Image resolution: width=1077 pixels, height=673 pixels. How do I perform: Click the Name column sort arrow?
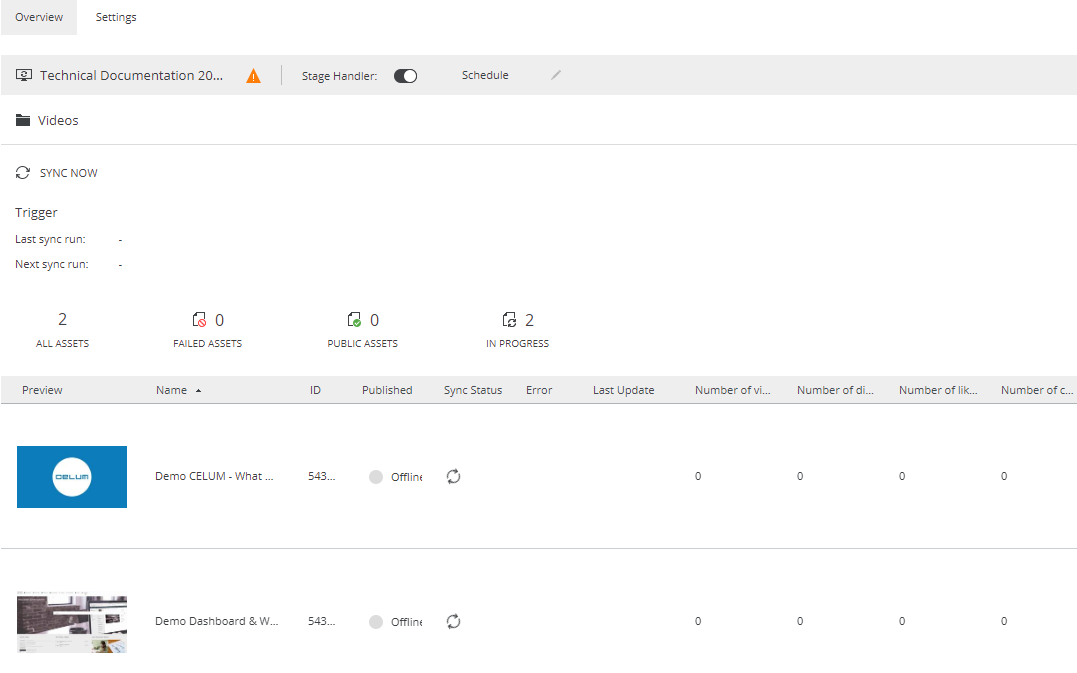[x=199, y=391]
